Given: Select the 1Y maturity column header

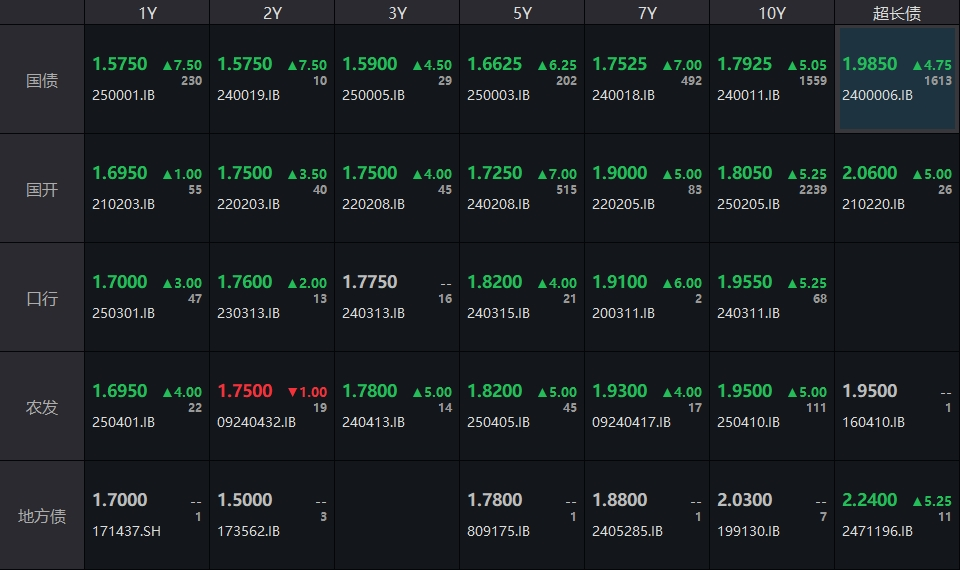Looking at the screenshot, I should pyautogui.click(x=147, y=13).
